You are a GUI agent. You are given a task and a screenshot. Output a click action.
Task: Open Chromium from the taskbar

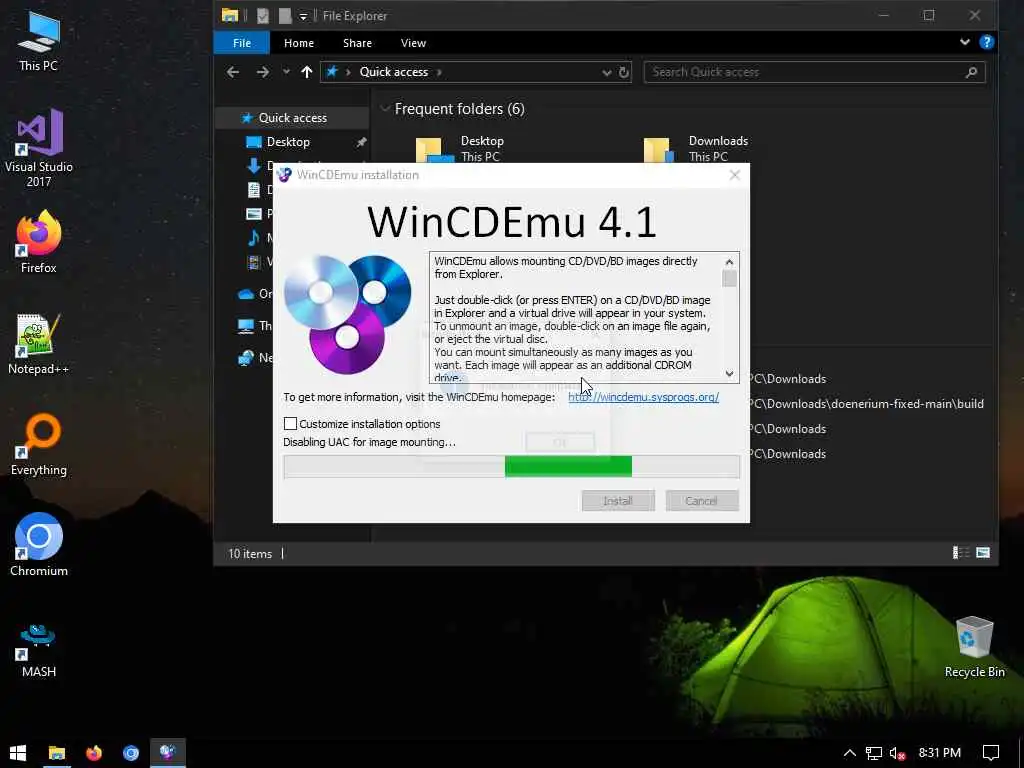tap(131, 753)
